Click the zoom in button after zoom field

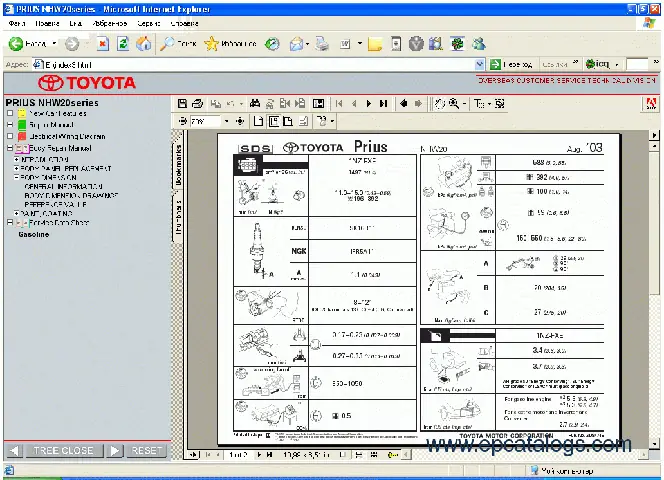click(x=240, y=122)
